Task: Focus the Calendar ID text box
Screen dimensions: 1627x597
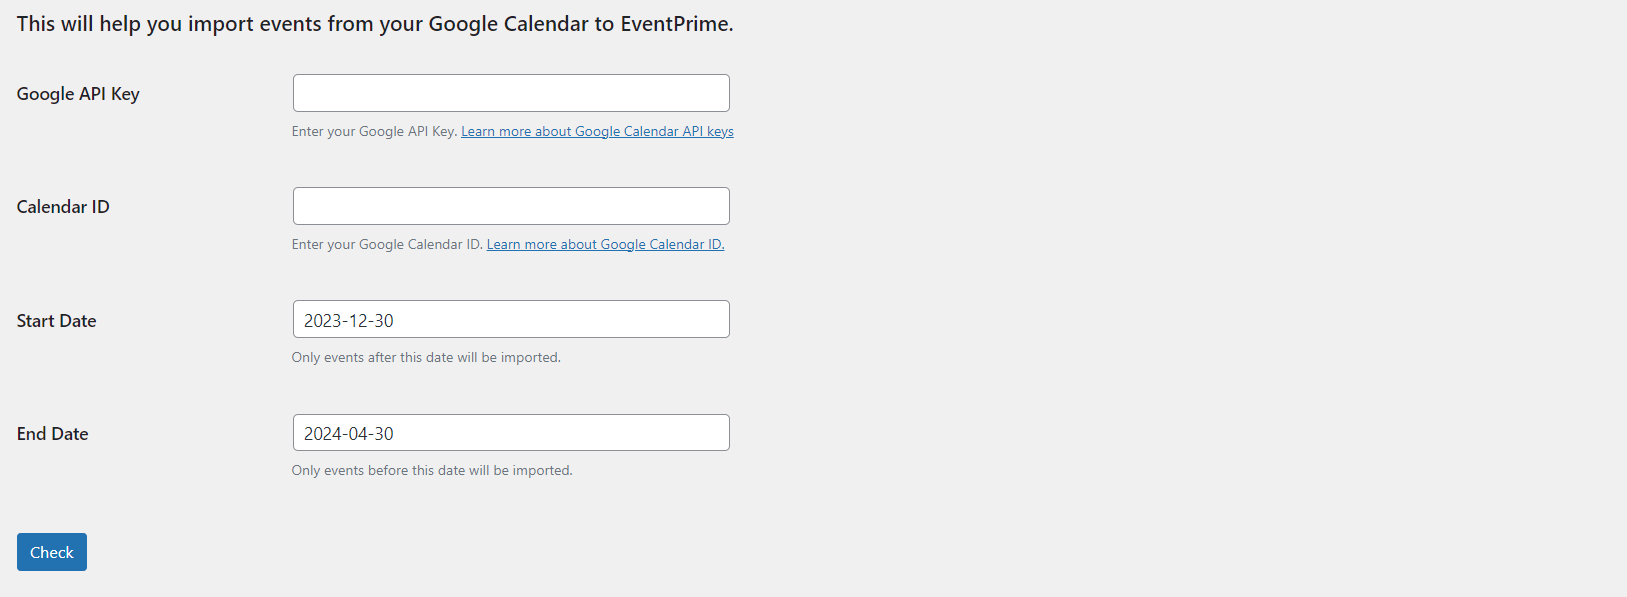Action: (511, 206)
